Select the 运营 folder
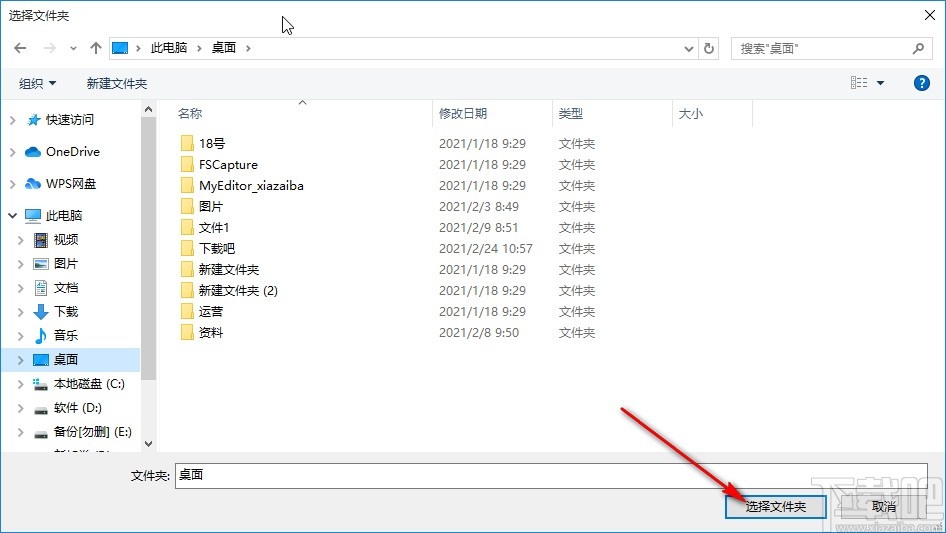Screen dimensions: 946x533 [x=211, y=311]
